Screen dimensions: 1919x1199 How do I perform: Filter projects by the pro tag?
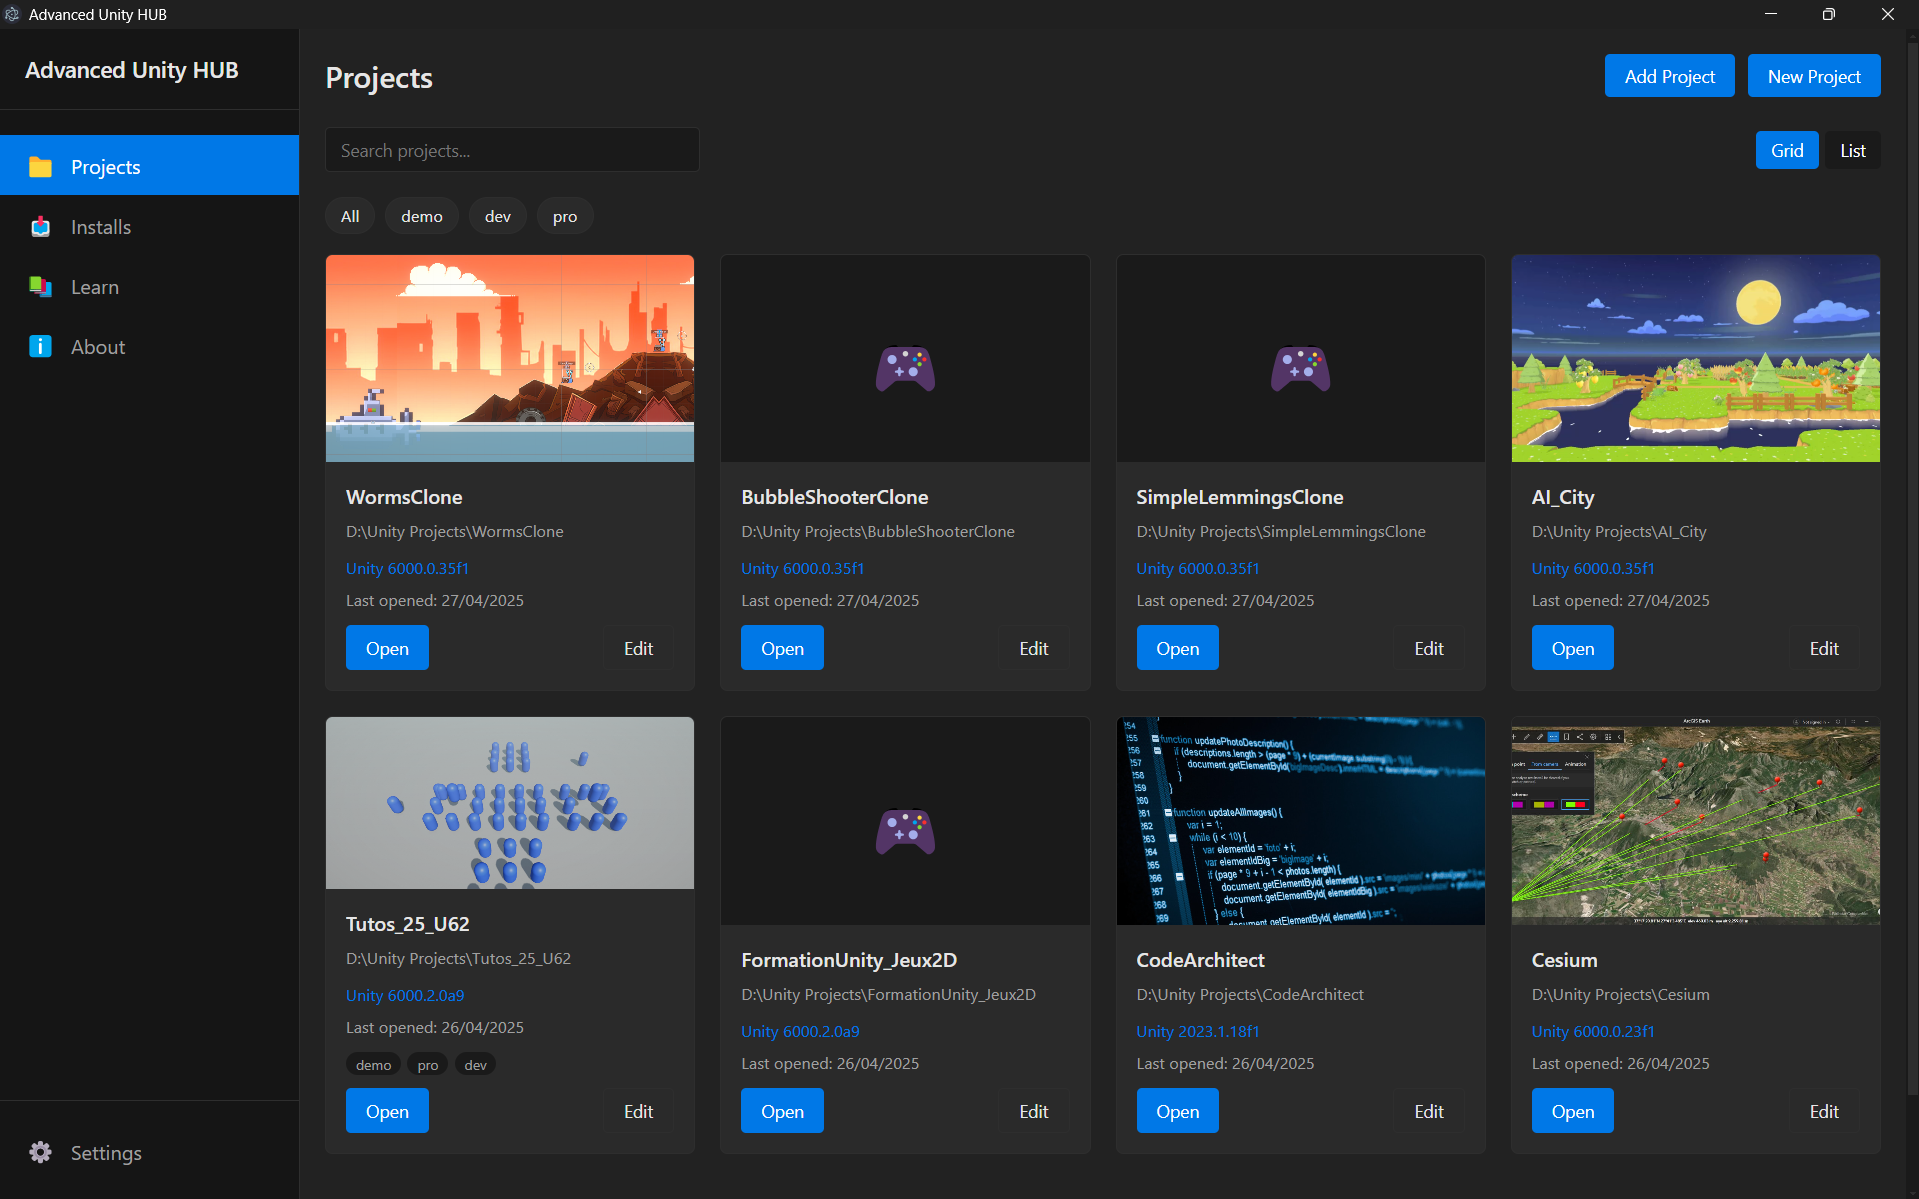click(x=565, y=216)
